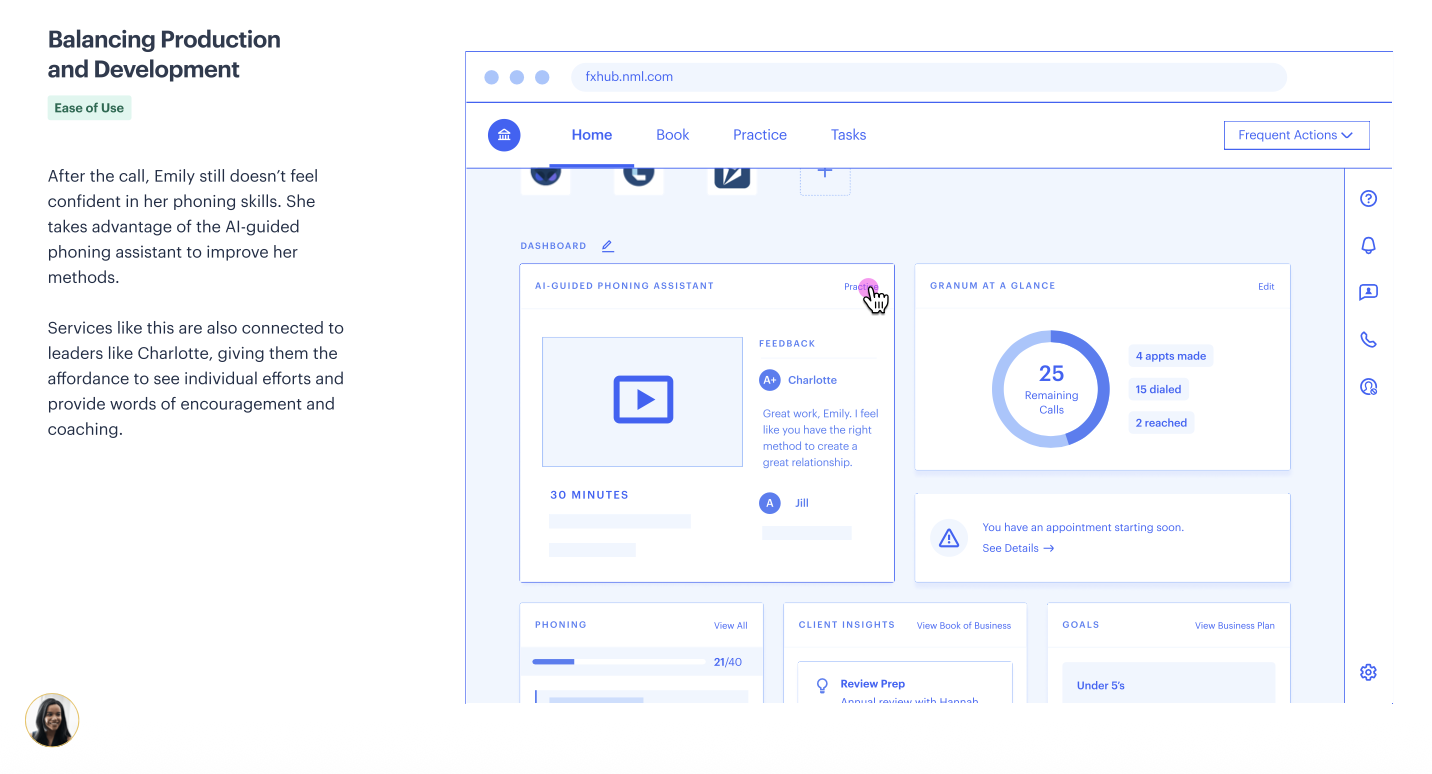Click the fxhub.nml.com address bar

(929, 77)
